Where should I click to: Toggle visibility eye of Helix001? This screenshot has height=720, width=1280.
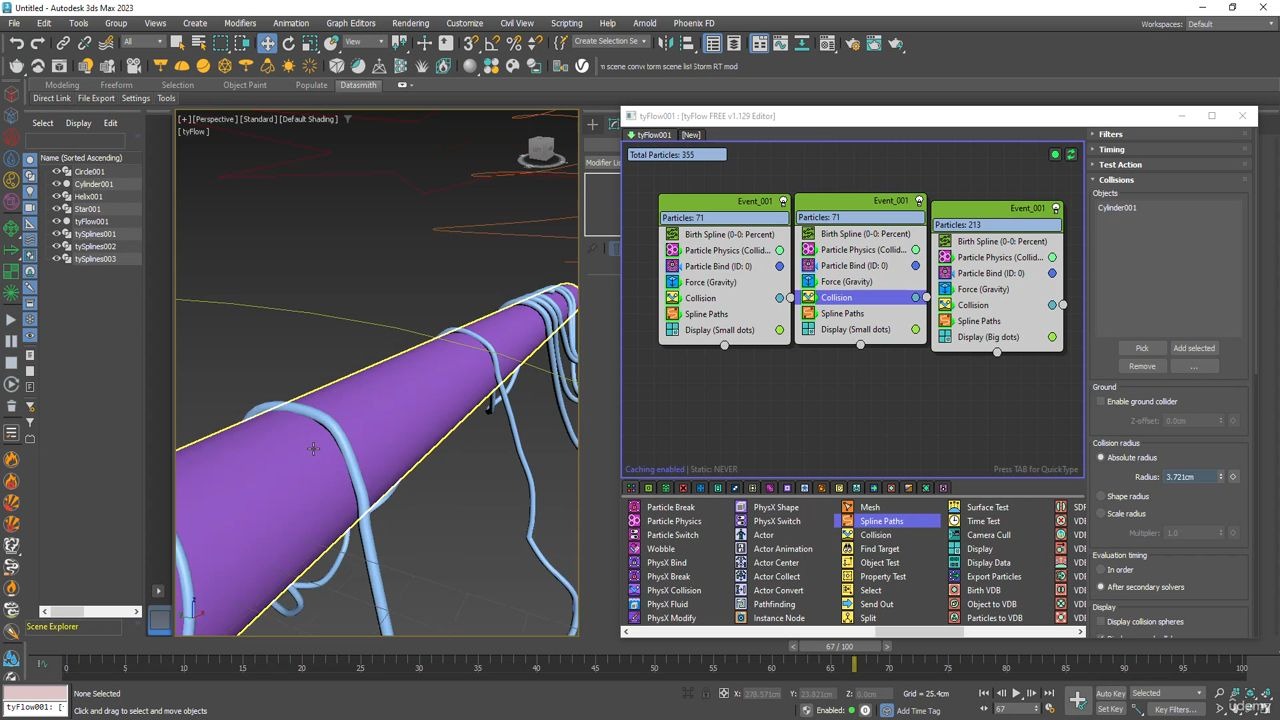click(x=56, y=196)
